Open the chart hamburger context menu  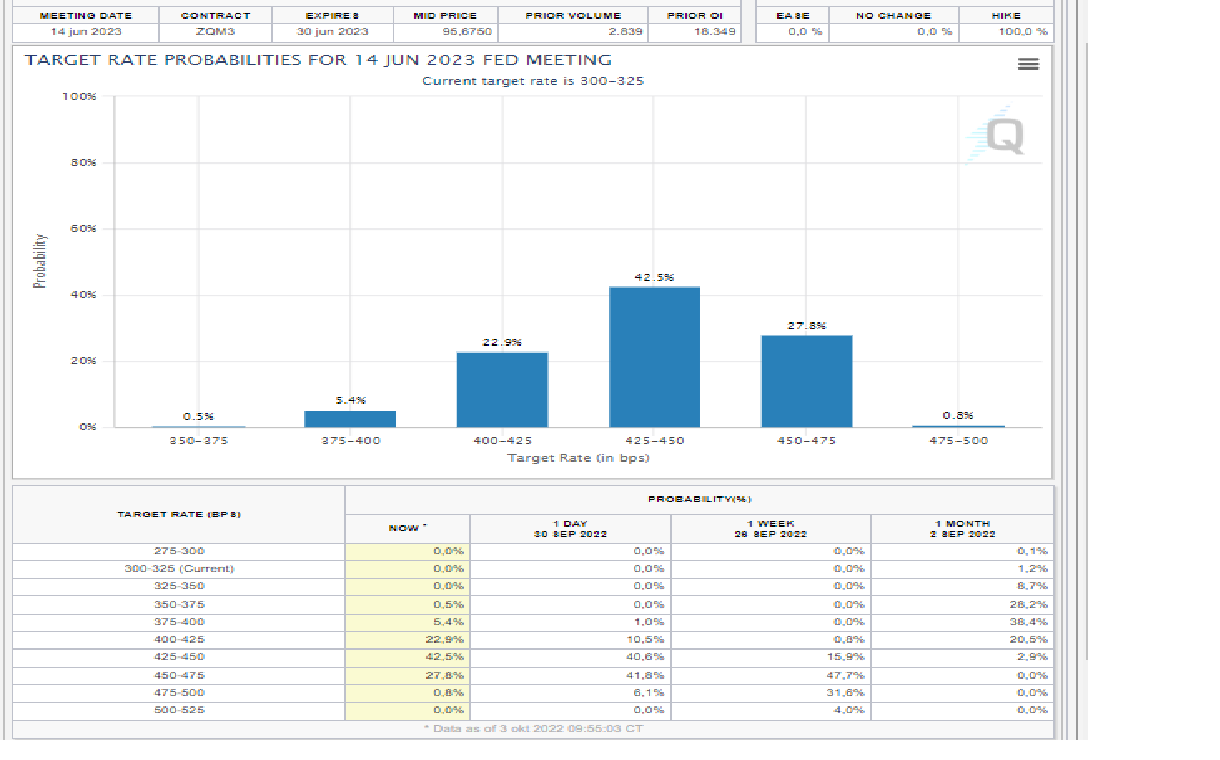tap(1028, 64)
